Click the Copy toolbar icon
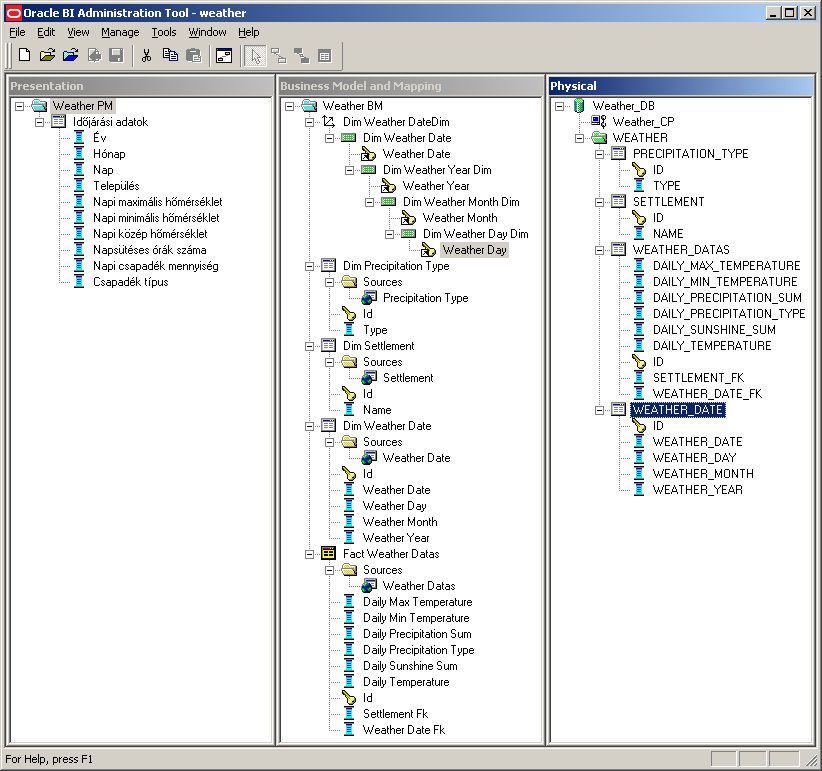Screen dimensions: 822x771 click(170, 55)
